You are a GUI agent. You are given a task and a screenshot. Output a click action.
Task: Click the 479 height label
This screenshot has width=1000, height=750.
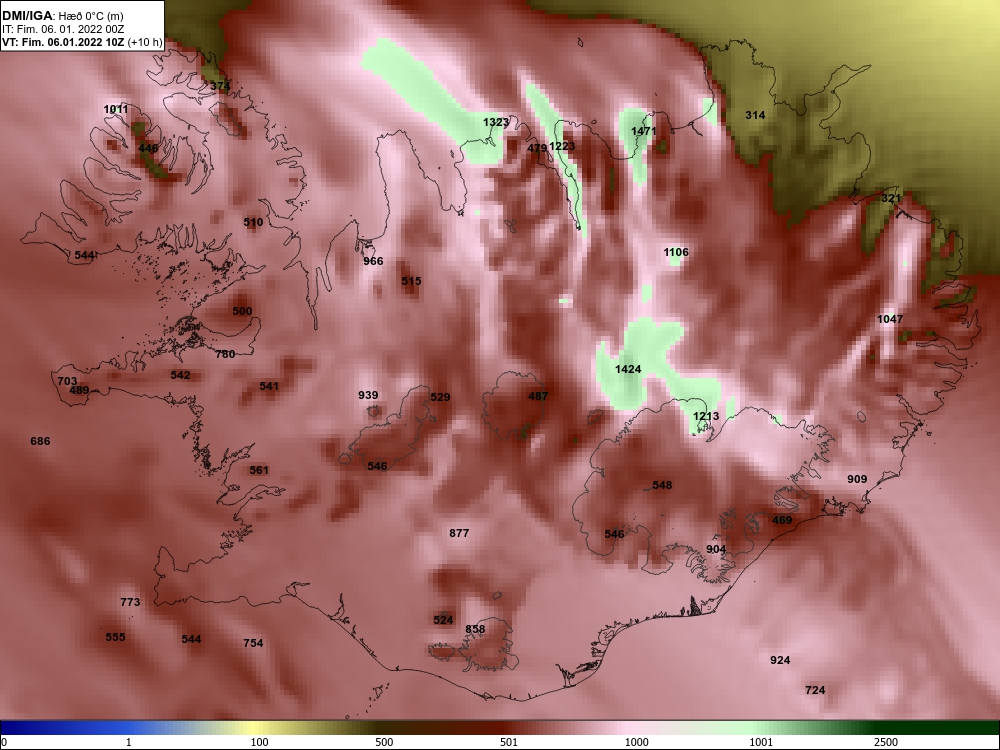(x=538, y=148)
